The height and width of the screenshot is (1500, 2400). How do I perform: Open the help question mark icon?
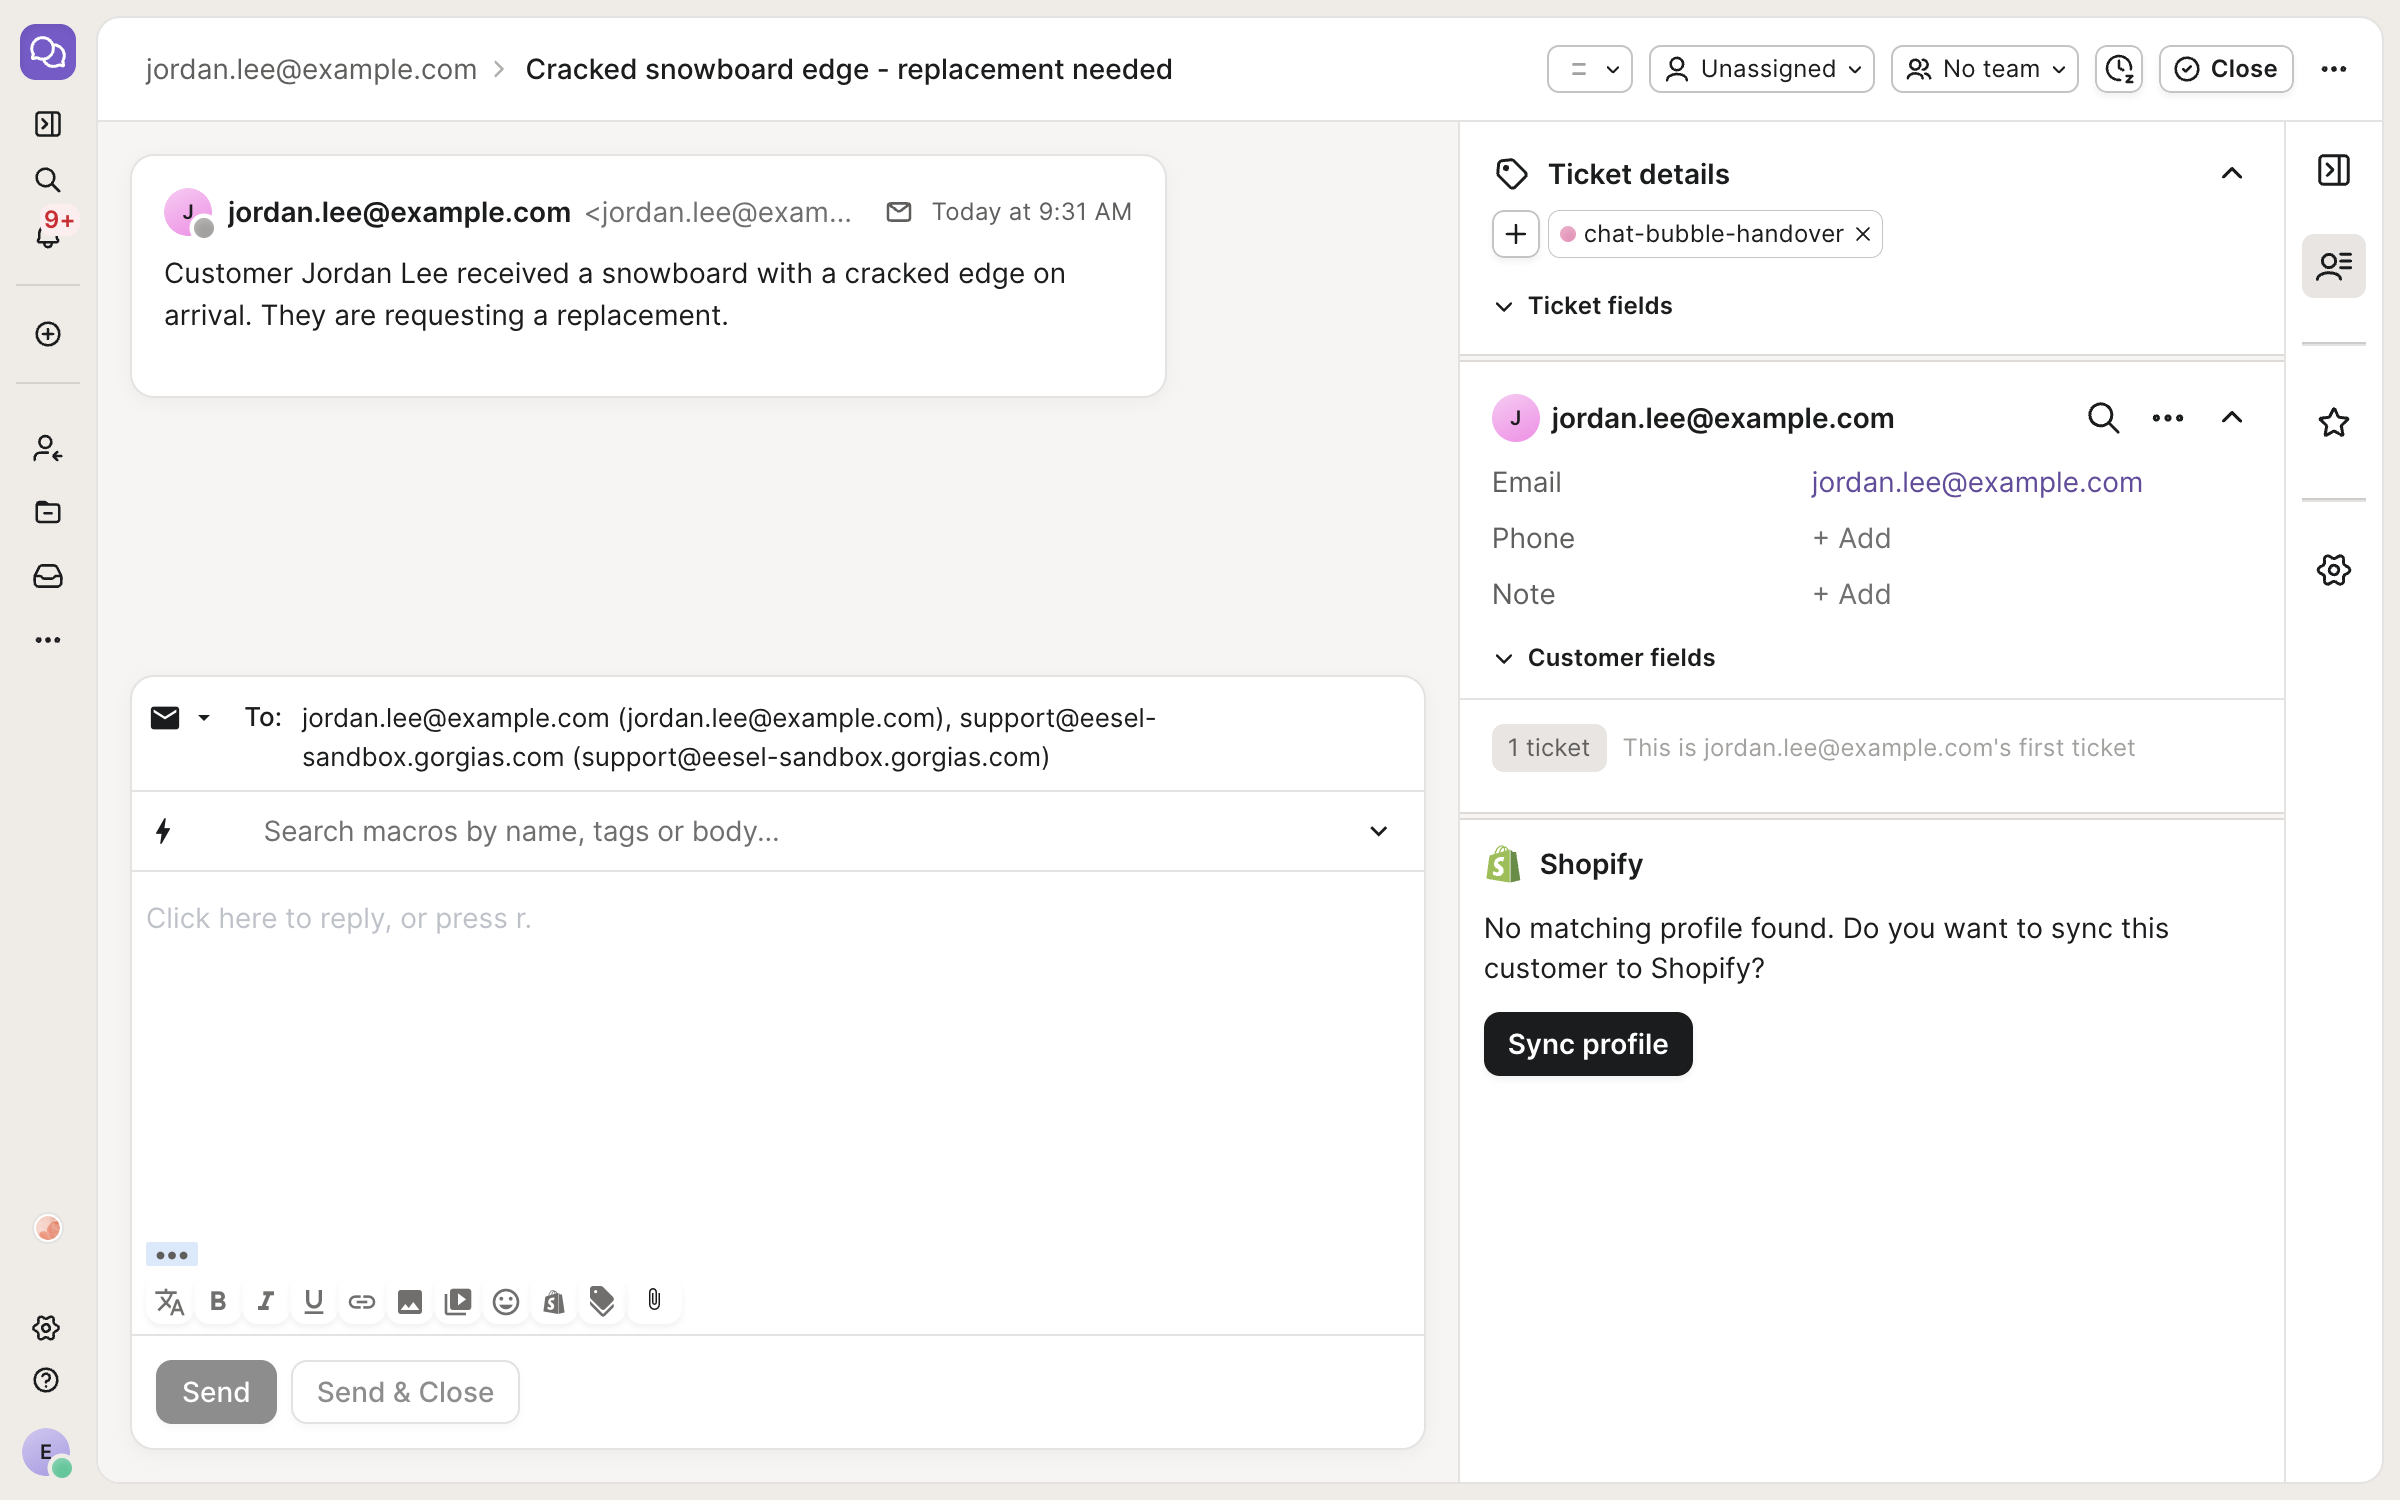click(x=46, y=1380)
